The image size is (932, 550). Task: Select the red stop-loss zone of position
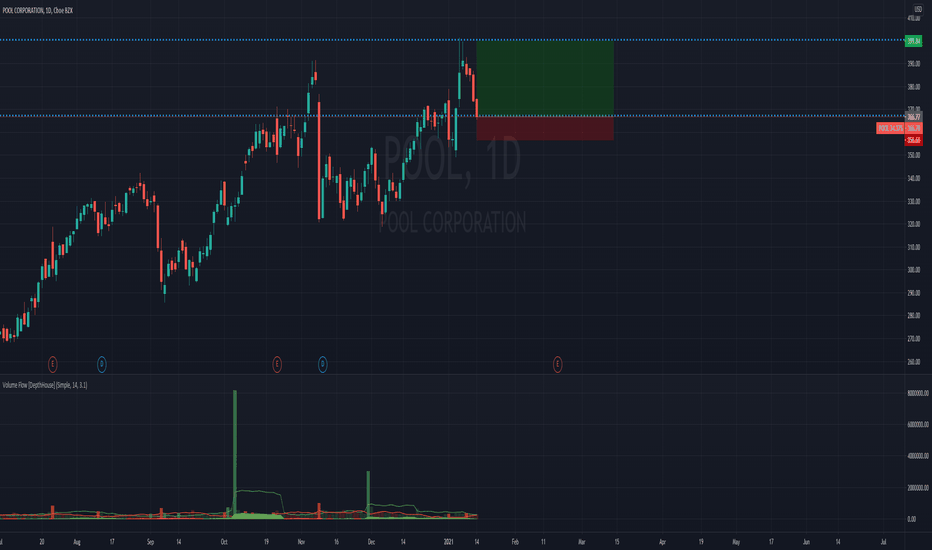tap(545, 128)
